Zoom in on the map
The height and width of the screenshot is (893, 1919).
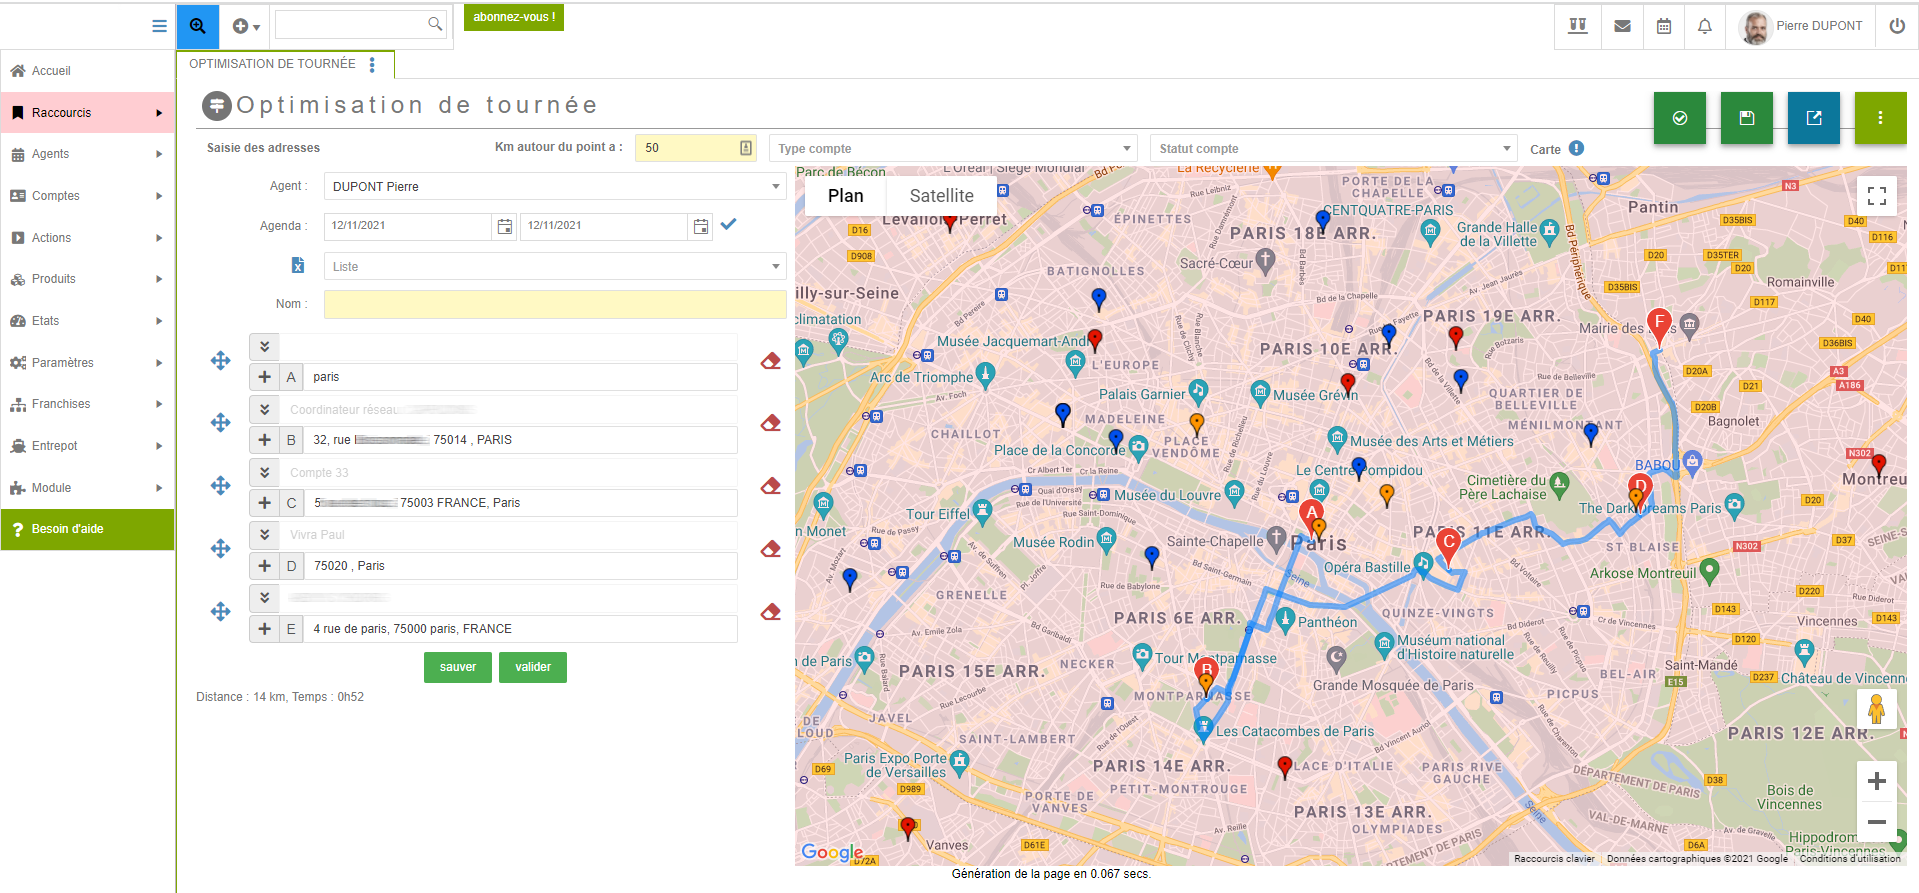1877,781
